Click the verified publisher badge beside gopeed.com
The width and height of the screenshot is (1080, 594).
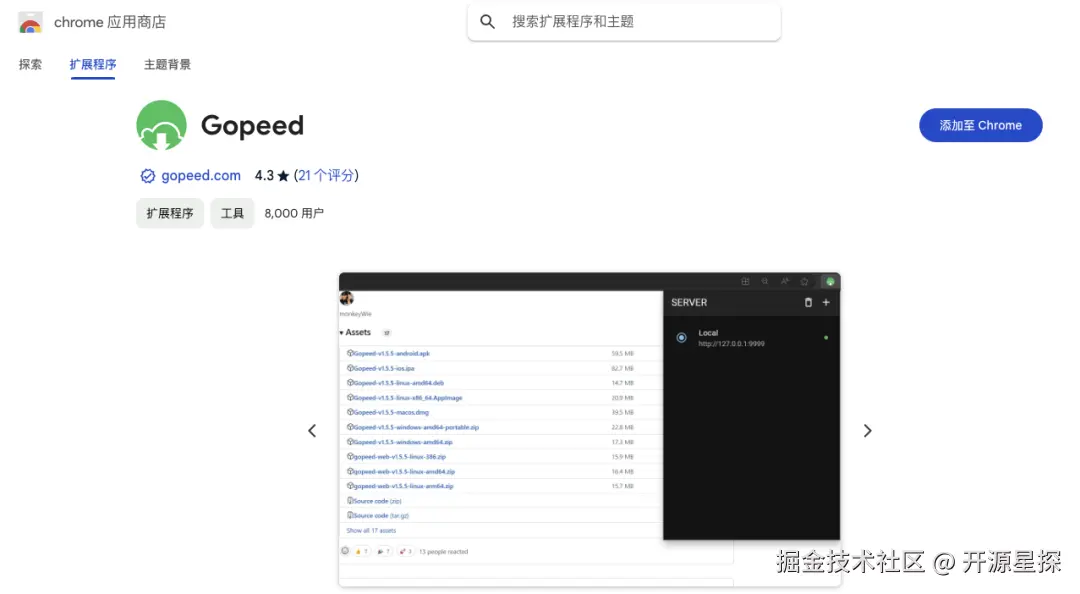pos(146,175)
